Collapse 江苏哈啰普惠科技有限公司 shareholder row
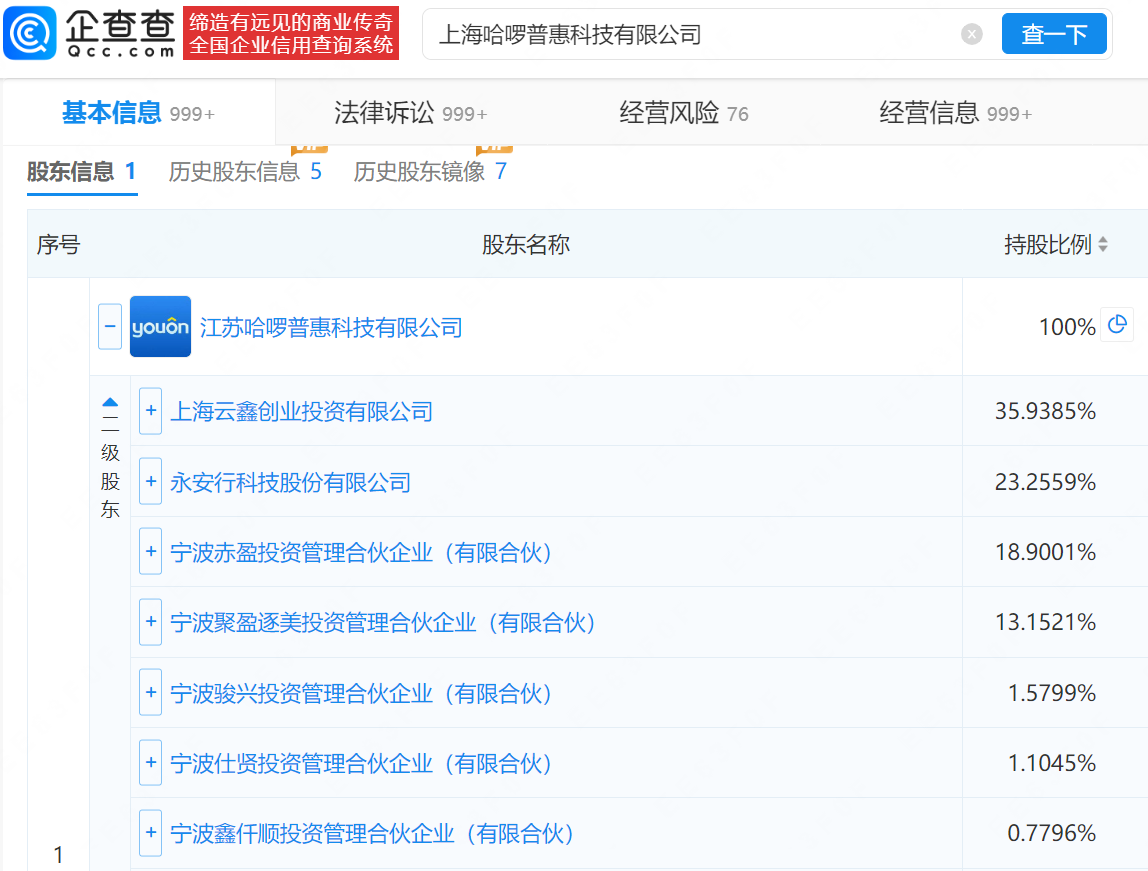The image size is (1148, 871). coord(110,327)
